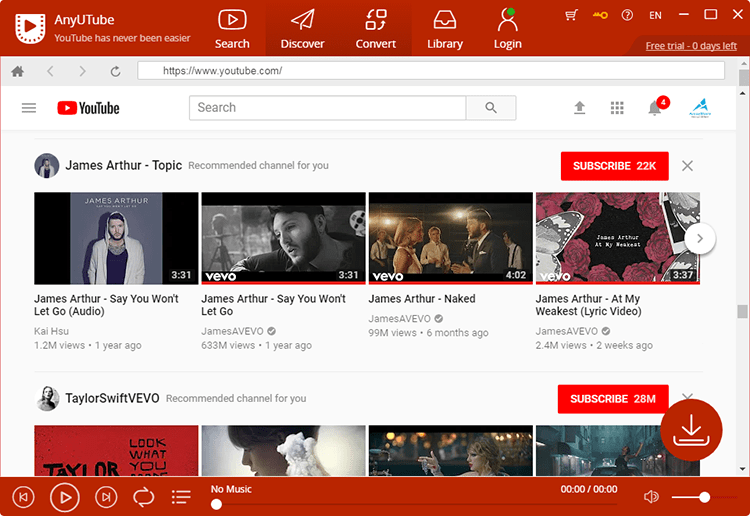This screenshot has width=750, height=516.
Task: Open the James Arthur - Naked thumbnail
Action: [x=450, y=238]
